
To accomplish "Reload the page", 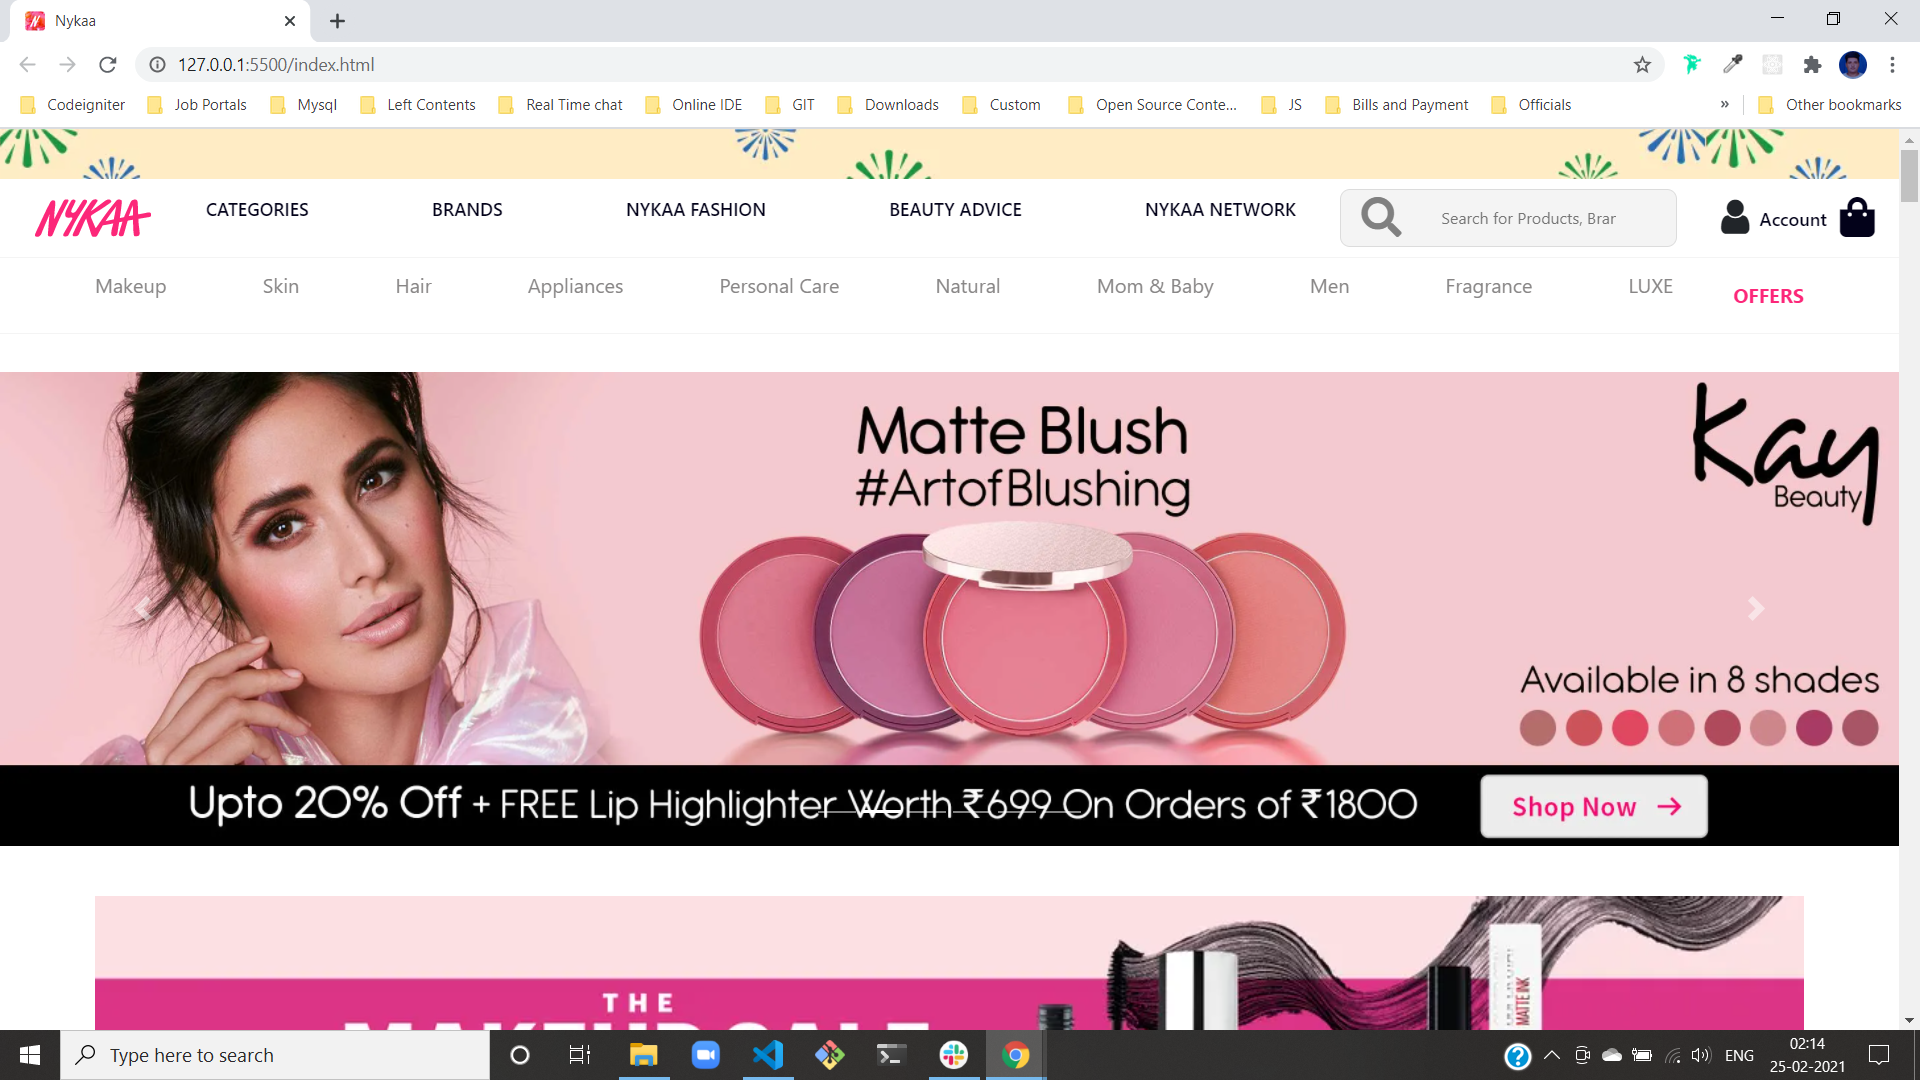I will click(108, 65).
